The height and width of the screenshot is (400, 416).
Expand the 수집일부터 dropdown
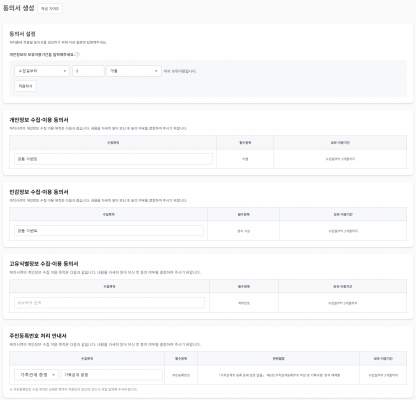42,71
